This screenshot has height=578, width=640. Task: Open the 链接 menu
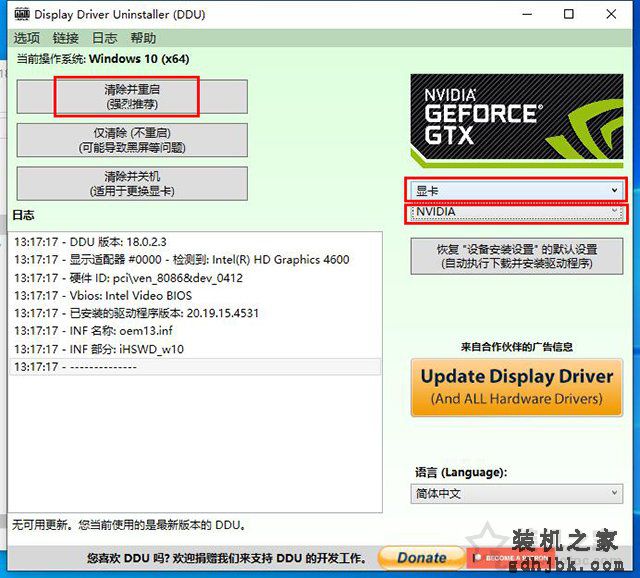pos(65,38)
